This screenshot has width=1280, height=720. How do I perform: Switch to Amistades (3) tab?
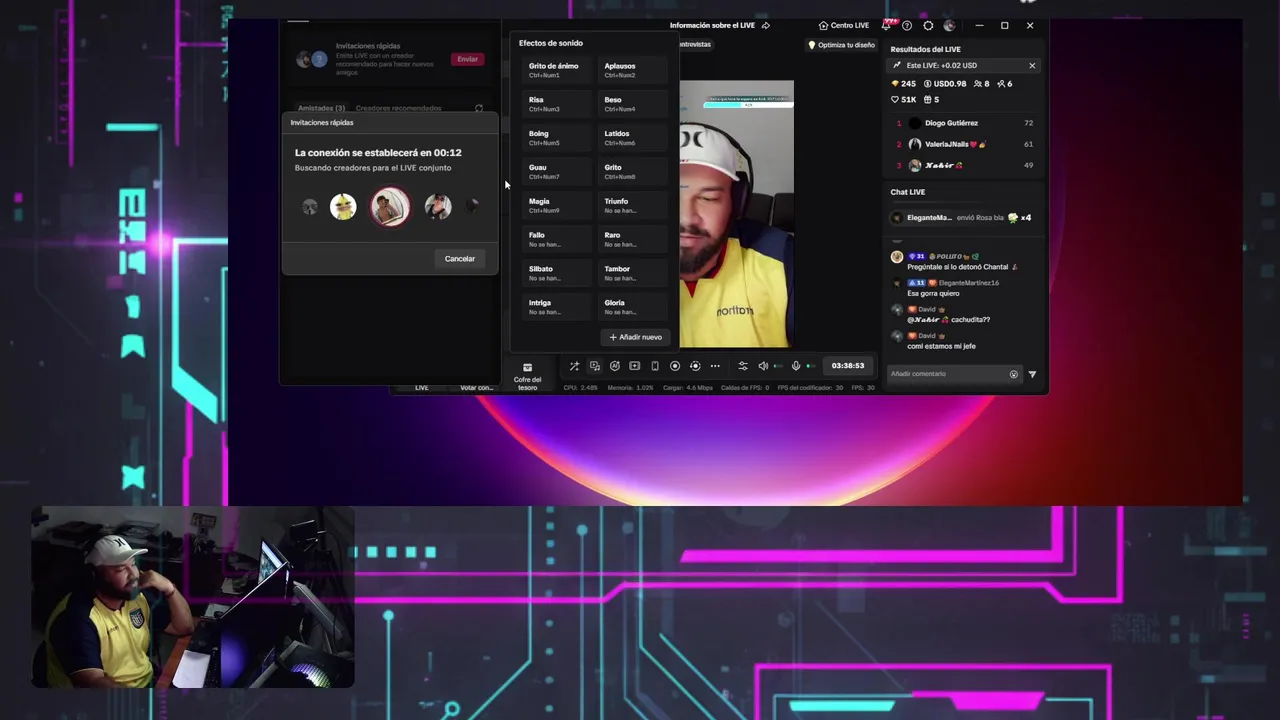321,108
